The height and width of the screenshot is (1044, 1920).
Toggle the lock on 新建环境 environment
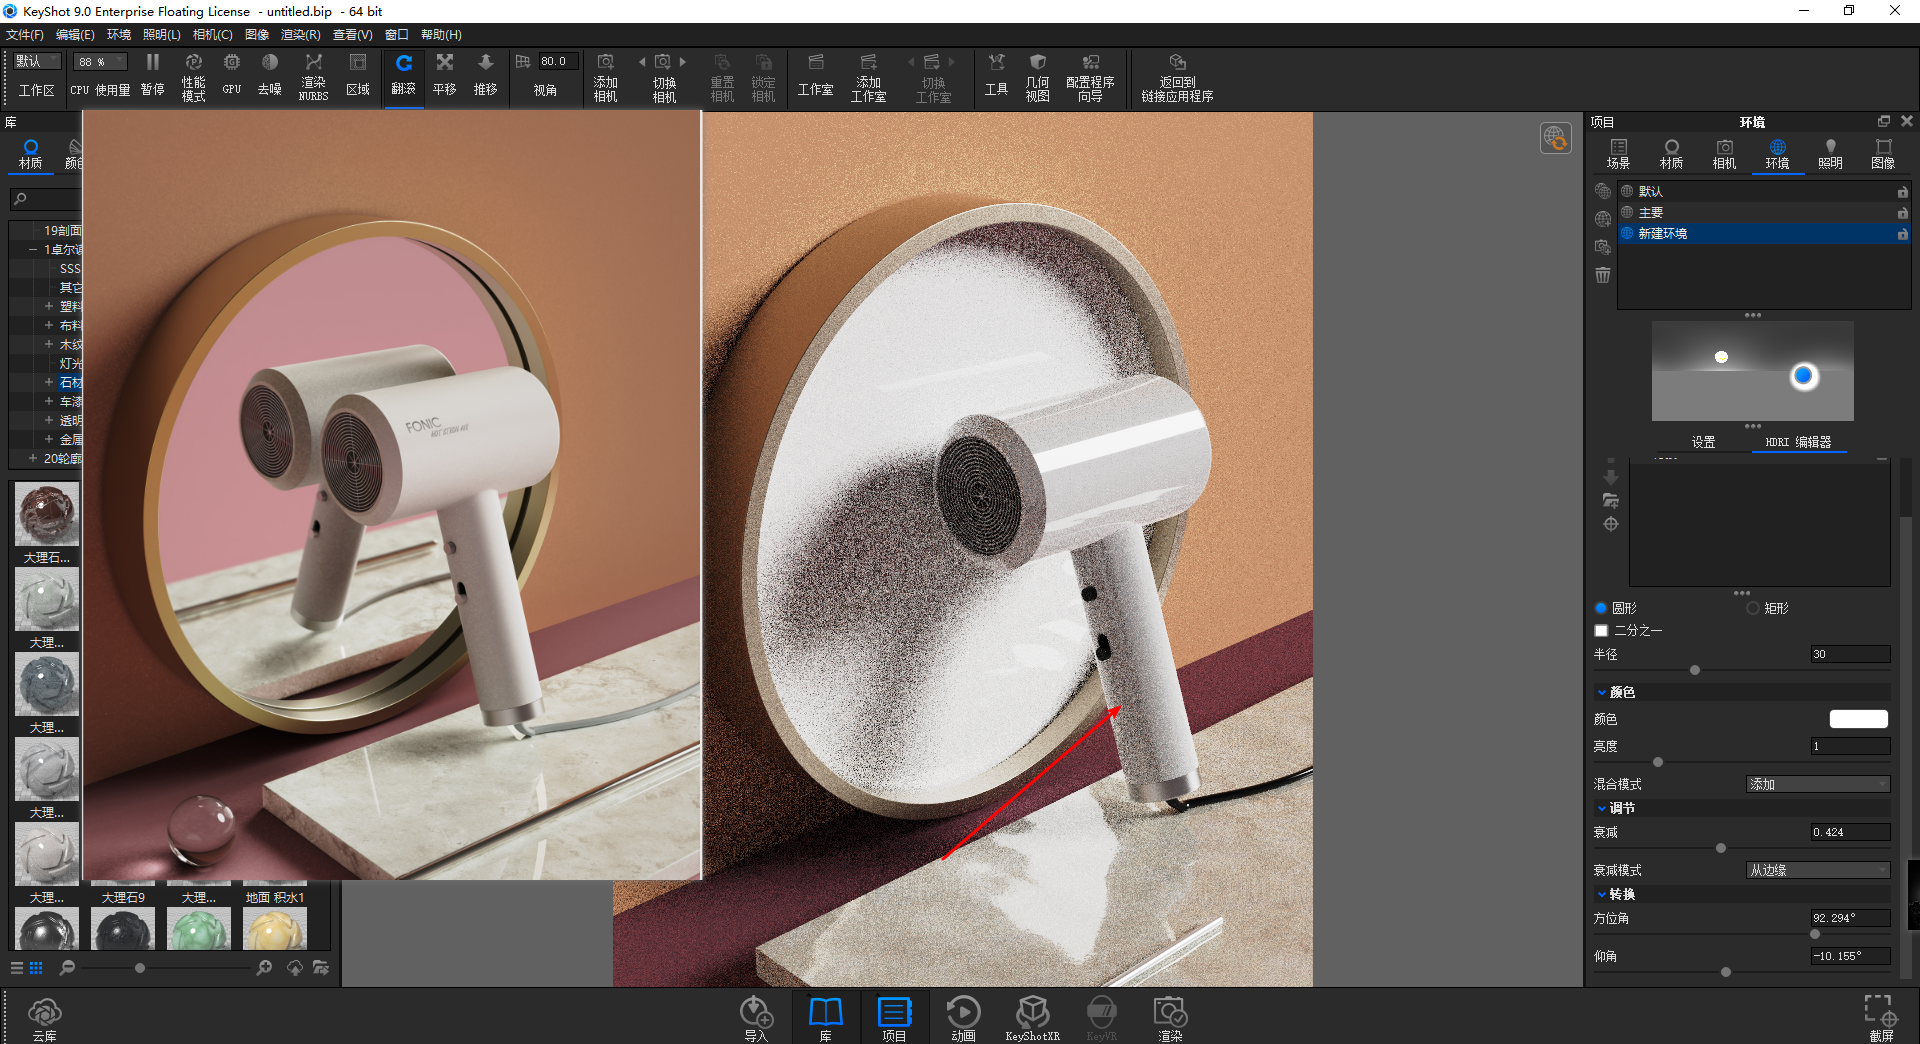tap(1902, 234)
